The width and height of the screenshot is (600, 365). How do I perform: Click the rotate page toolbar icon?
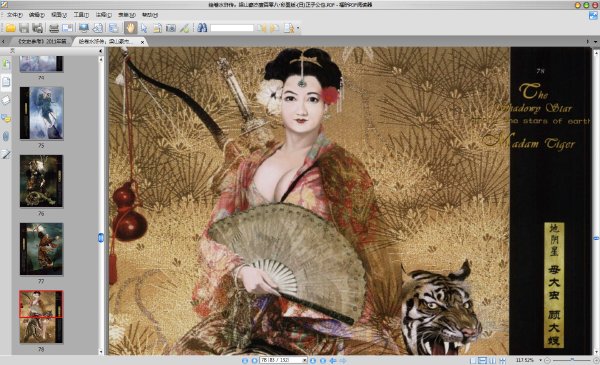tap(98, 28)
